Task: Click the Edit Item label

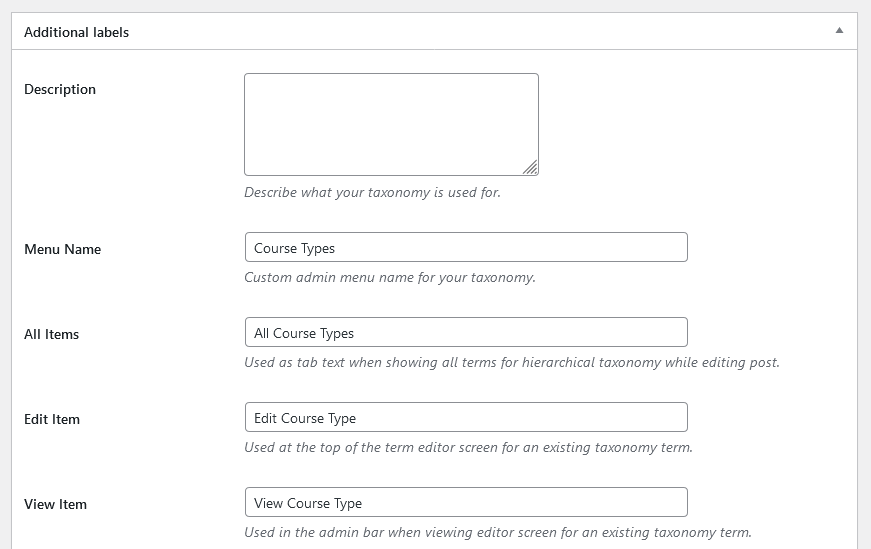Action: [x=52, y=420]
